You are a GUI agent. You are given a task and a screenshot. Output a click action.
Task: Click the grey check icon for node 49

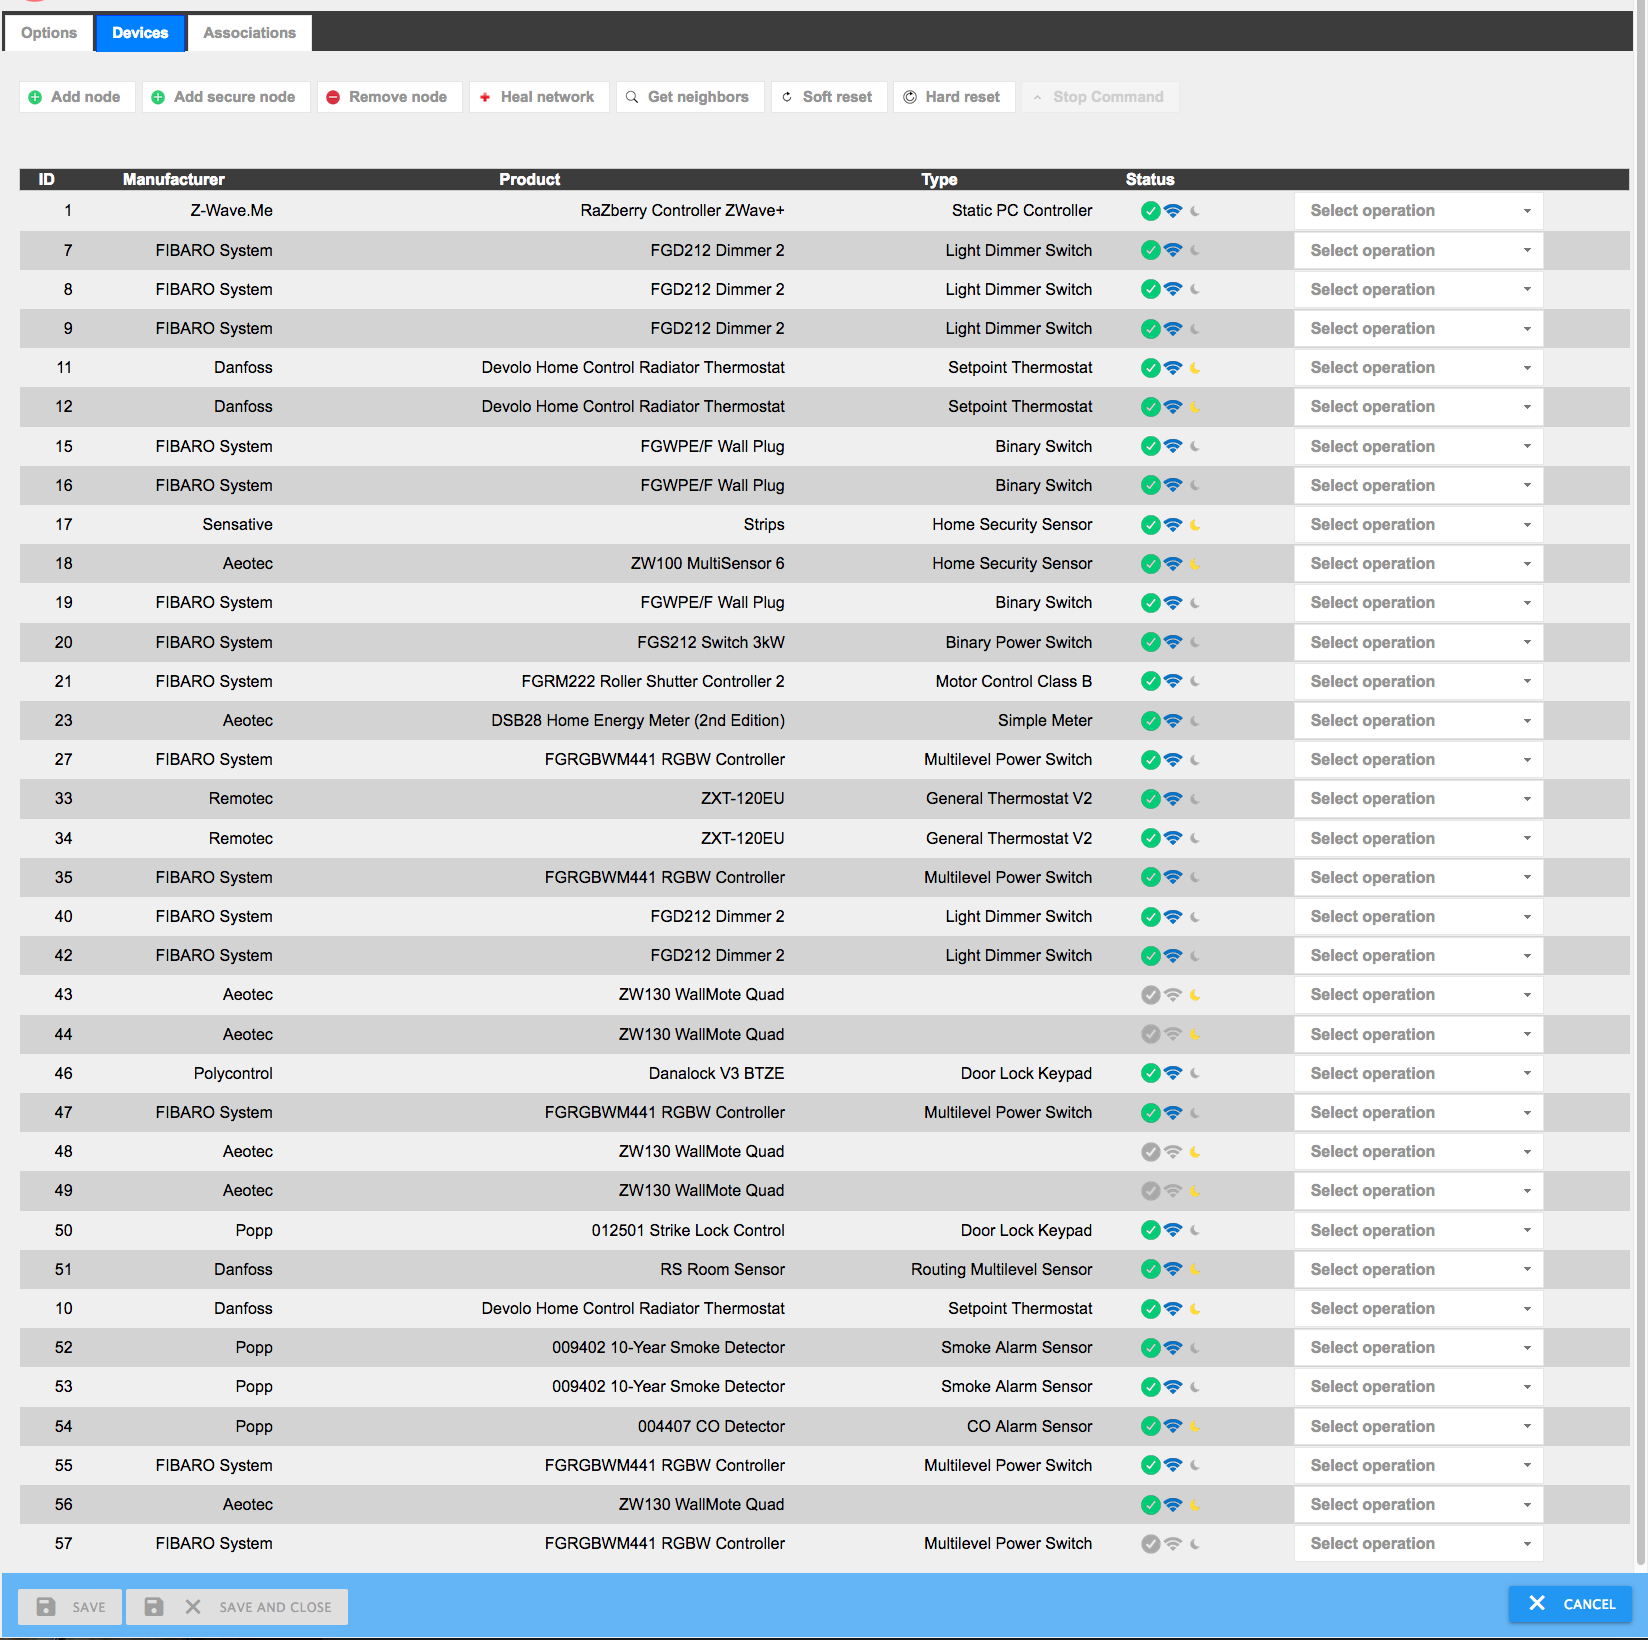pyautogui.click(x=1151, y=1191)
